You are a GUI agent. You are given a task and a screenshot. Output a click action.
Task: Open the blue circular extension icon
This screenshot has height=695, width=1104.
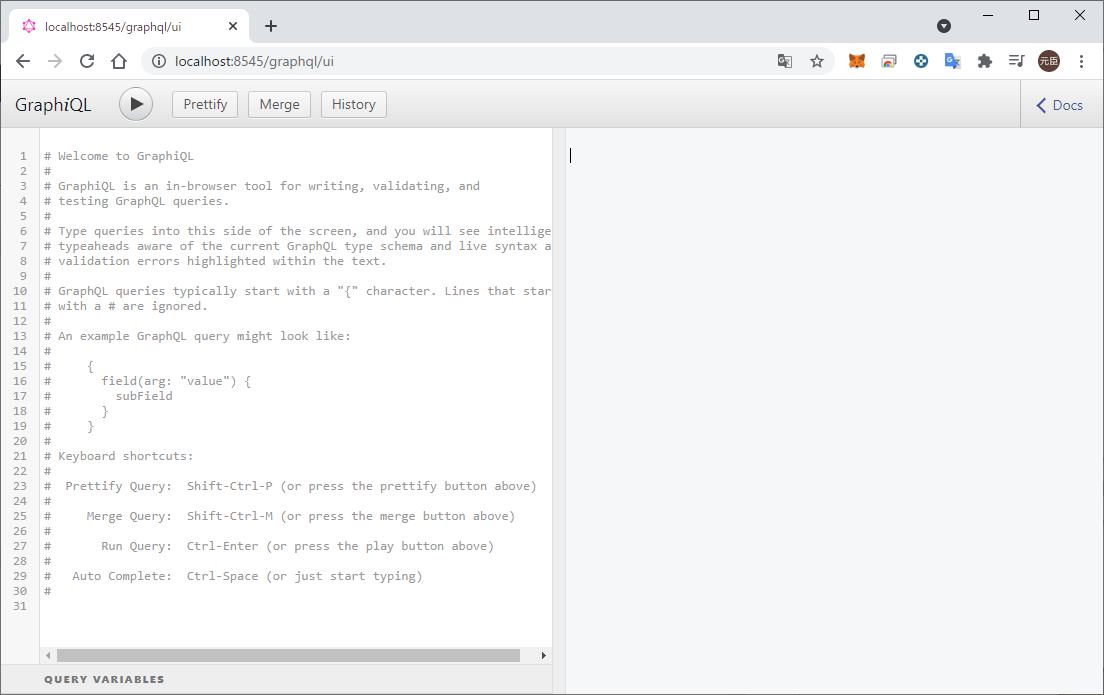[x=921, y=61]
